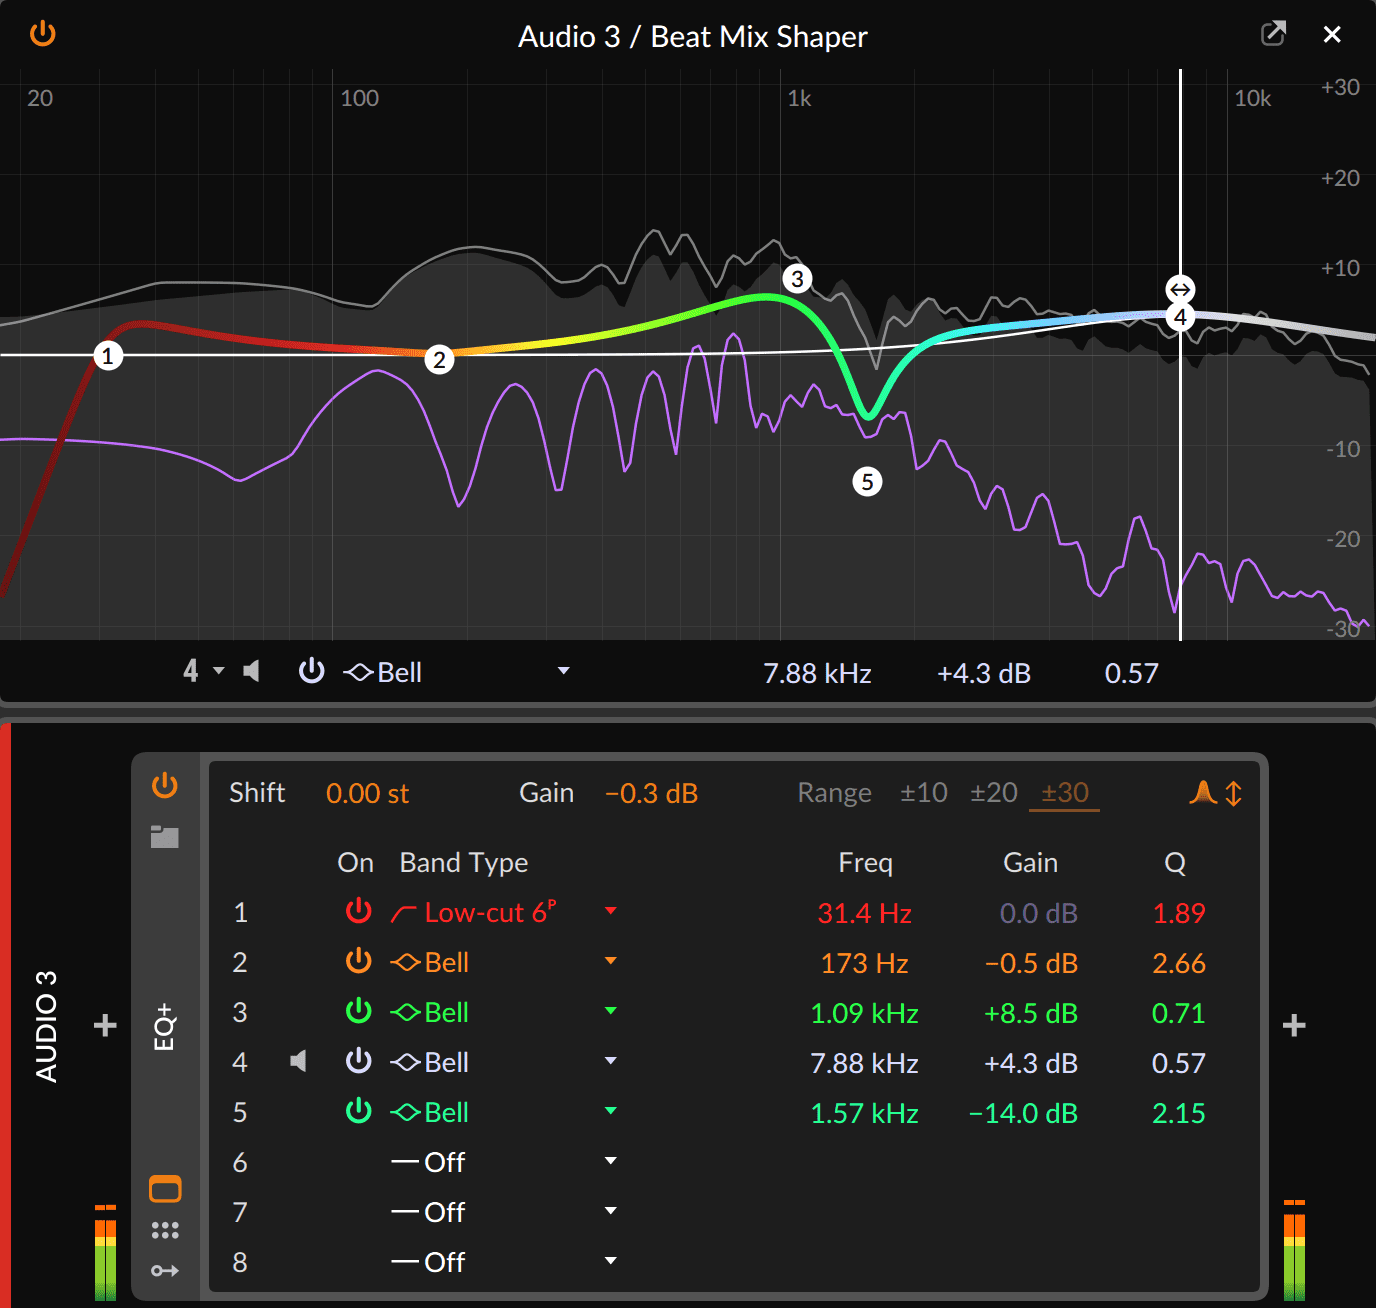Toggle the EQ+ device power button
The height and width of the screenshot is (1308, 1376).
point(165,786)
